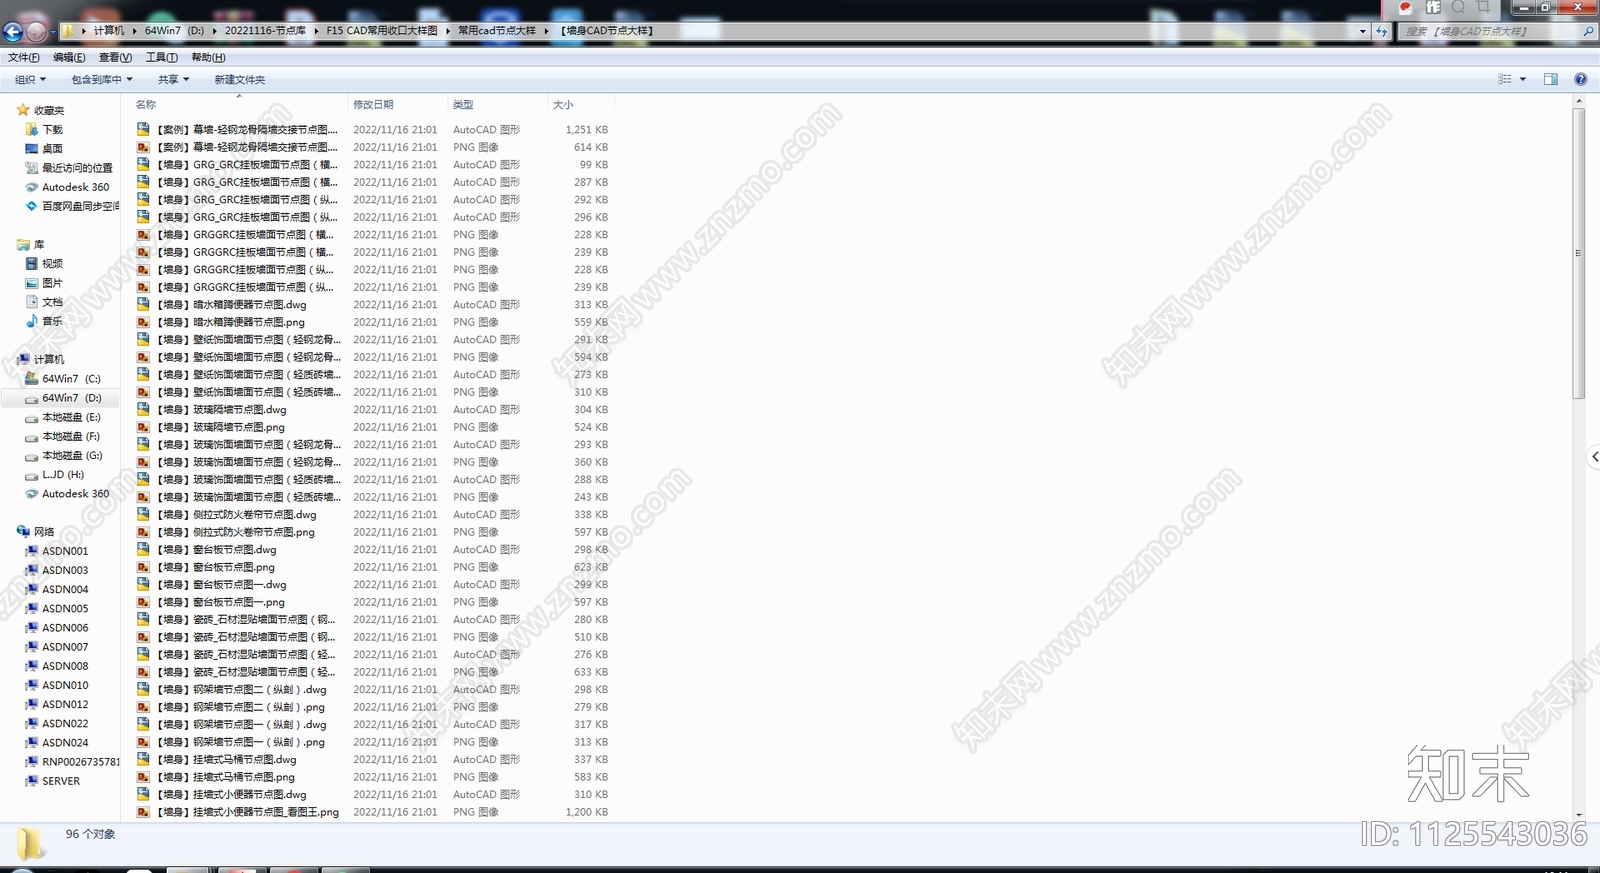Click the search magnifier icon
This screenshot has width=1600, height=873.
point(1588,31)
